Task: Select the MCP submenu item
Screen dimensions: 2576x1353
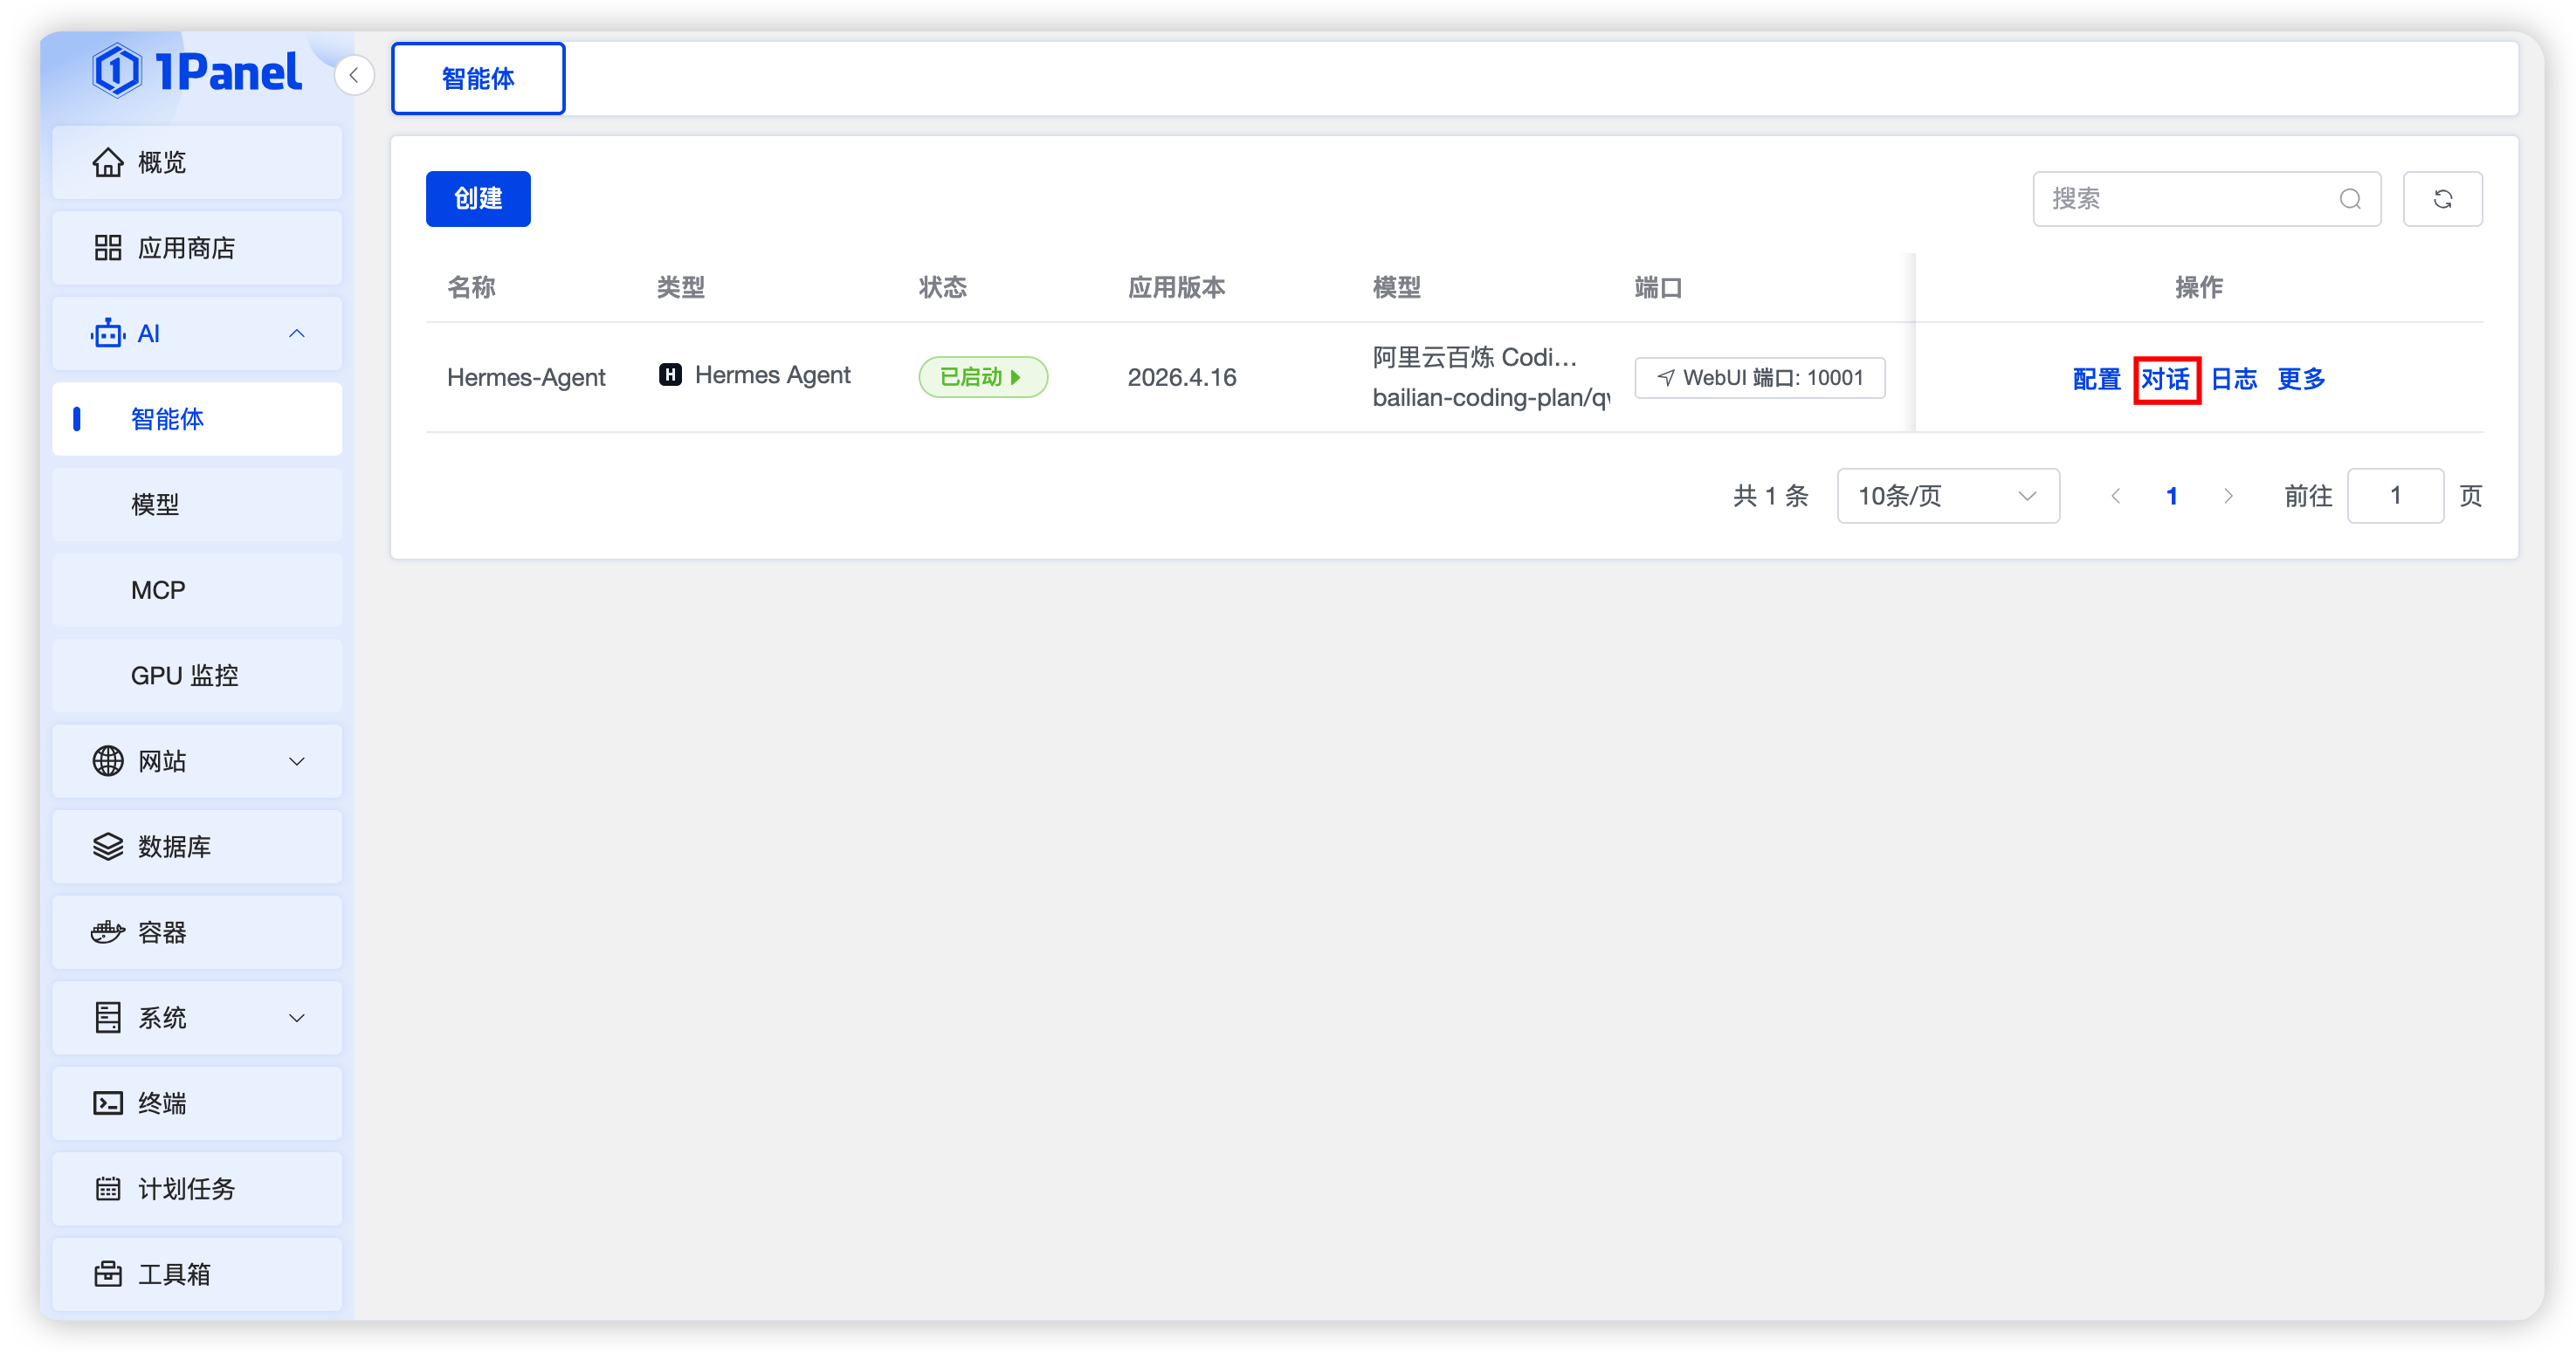Action: 197,590
